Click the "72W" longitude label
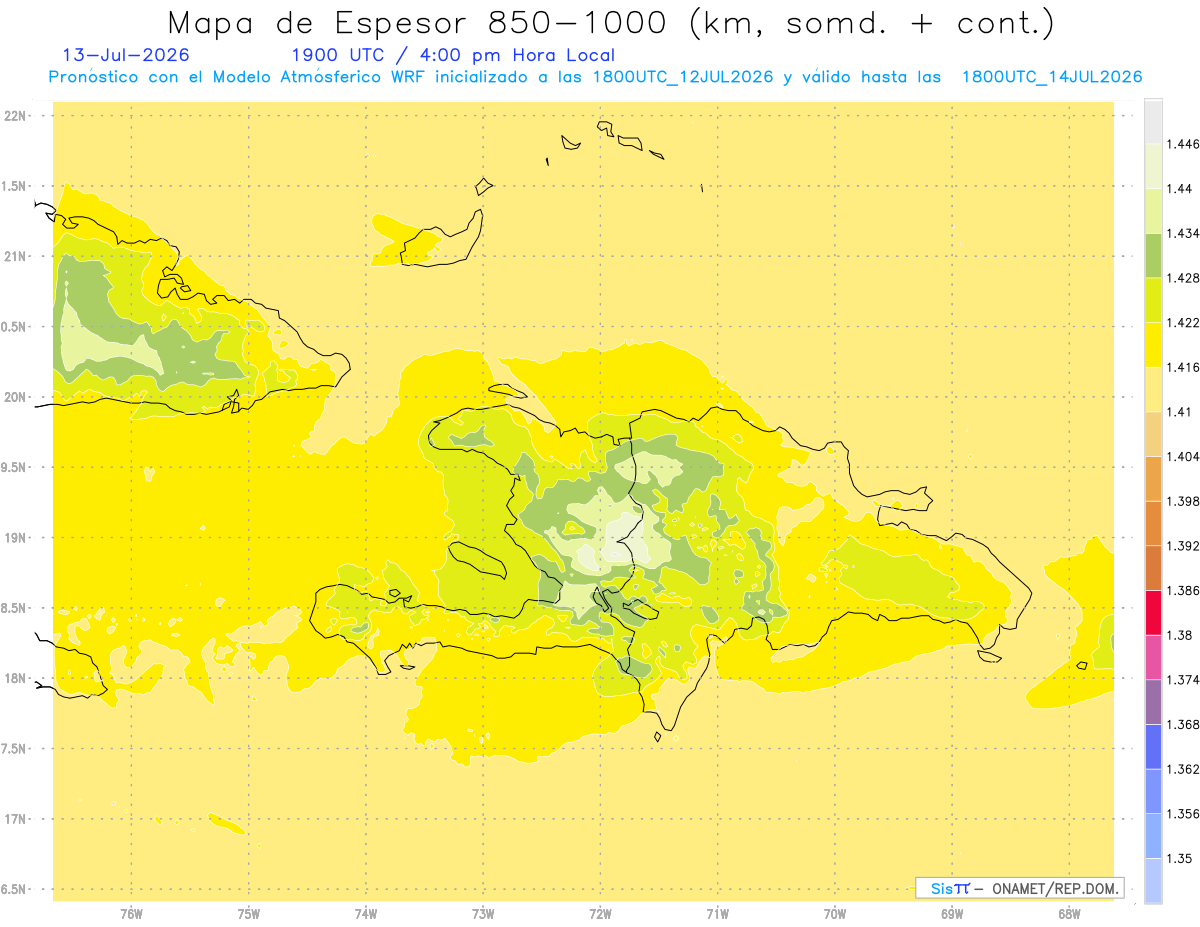The height and width of the screenshot is (927, 1200). (600, 914)
